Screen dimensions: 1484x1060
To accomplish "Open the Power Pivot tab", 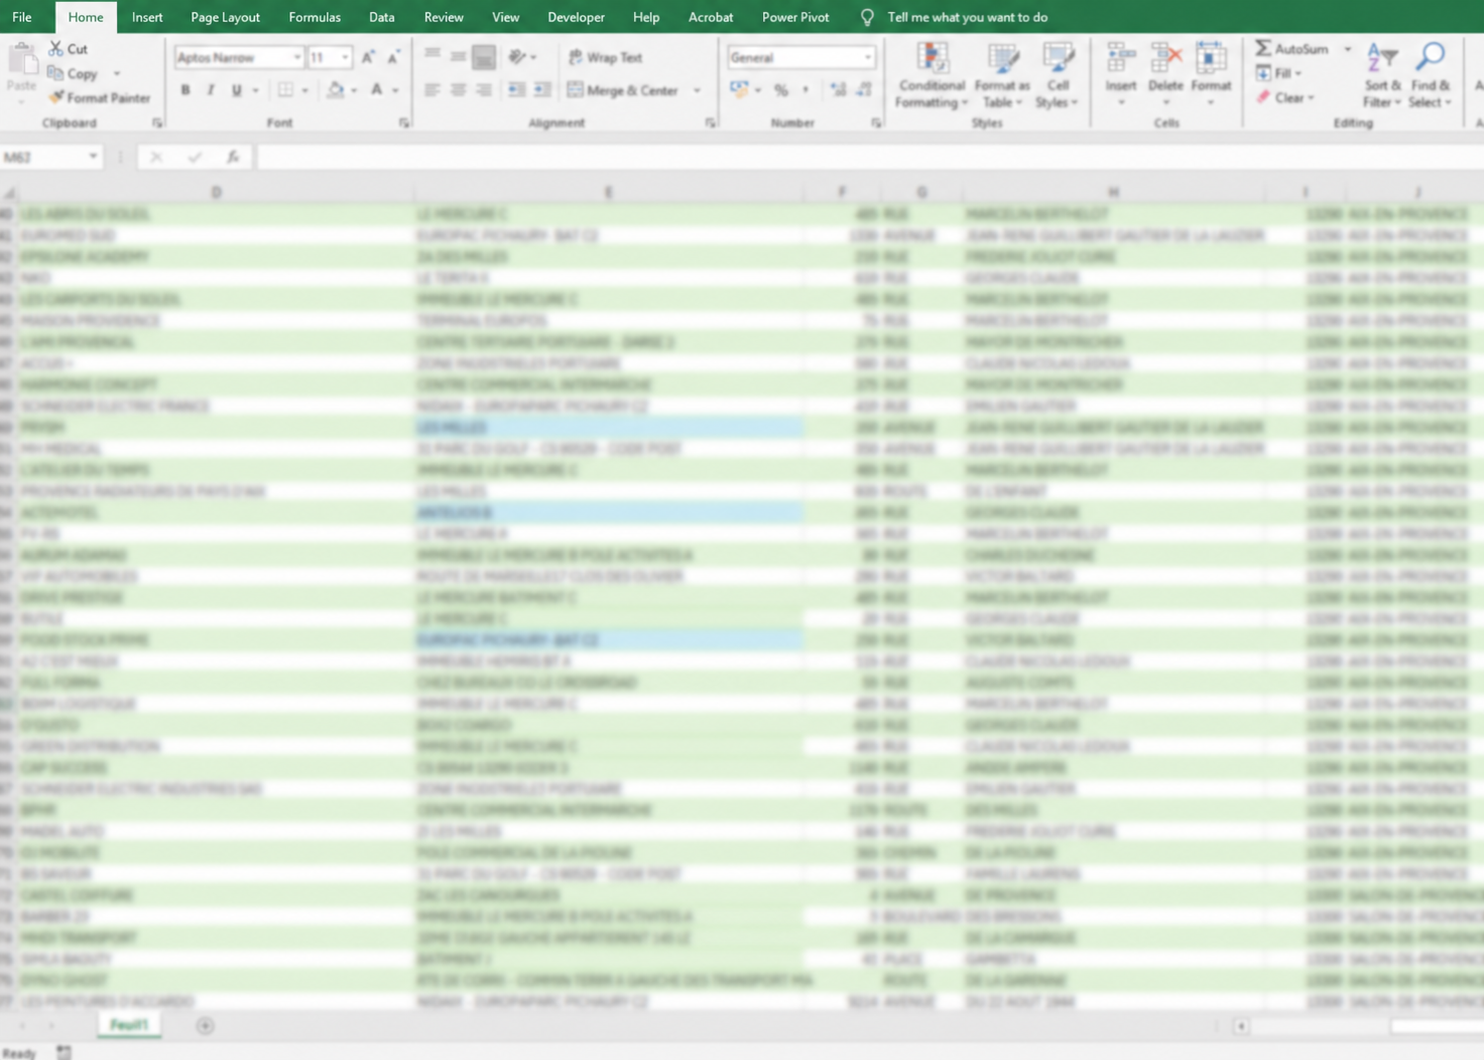I will [x=795, y=17].
